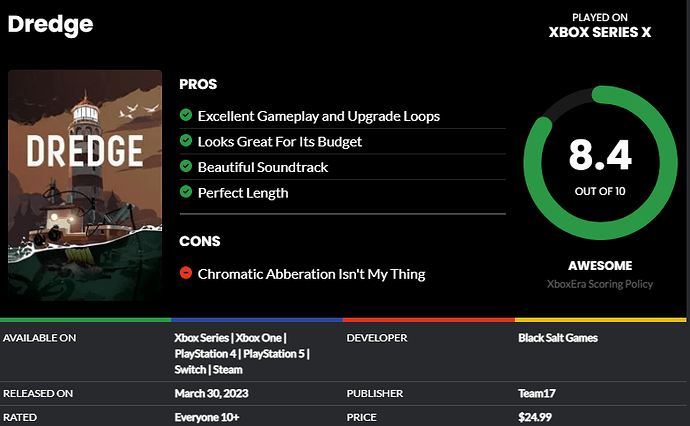This screenshot has height=426, width=690.
Task: Click the $24.99 price value
Action: click(x=535, y=417)
